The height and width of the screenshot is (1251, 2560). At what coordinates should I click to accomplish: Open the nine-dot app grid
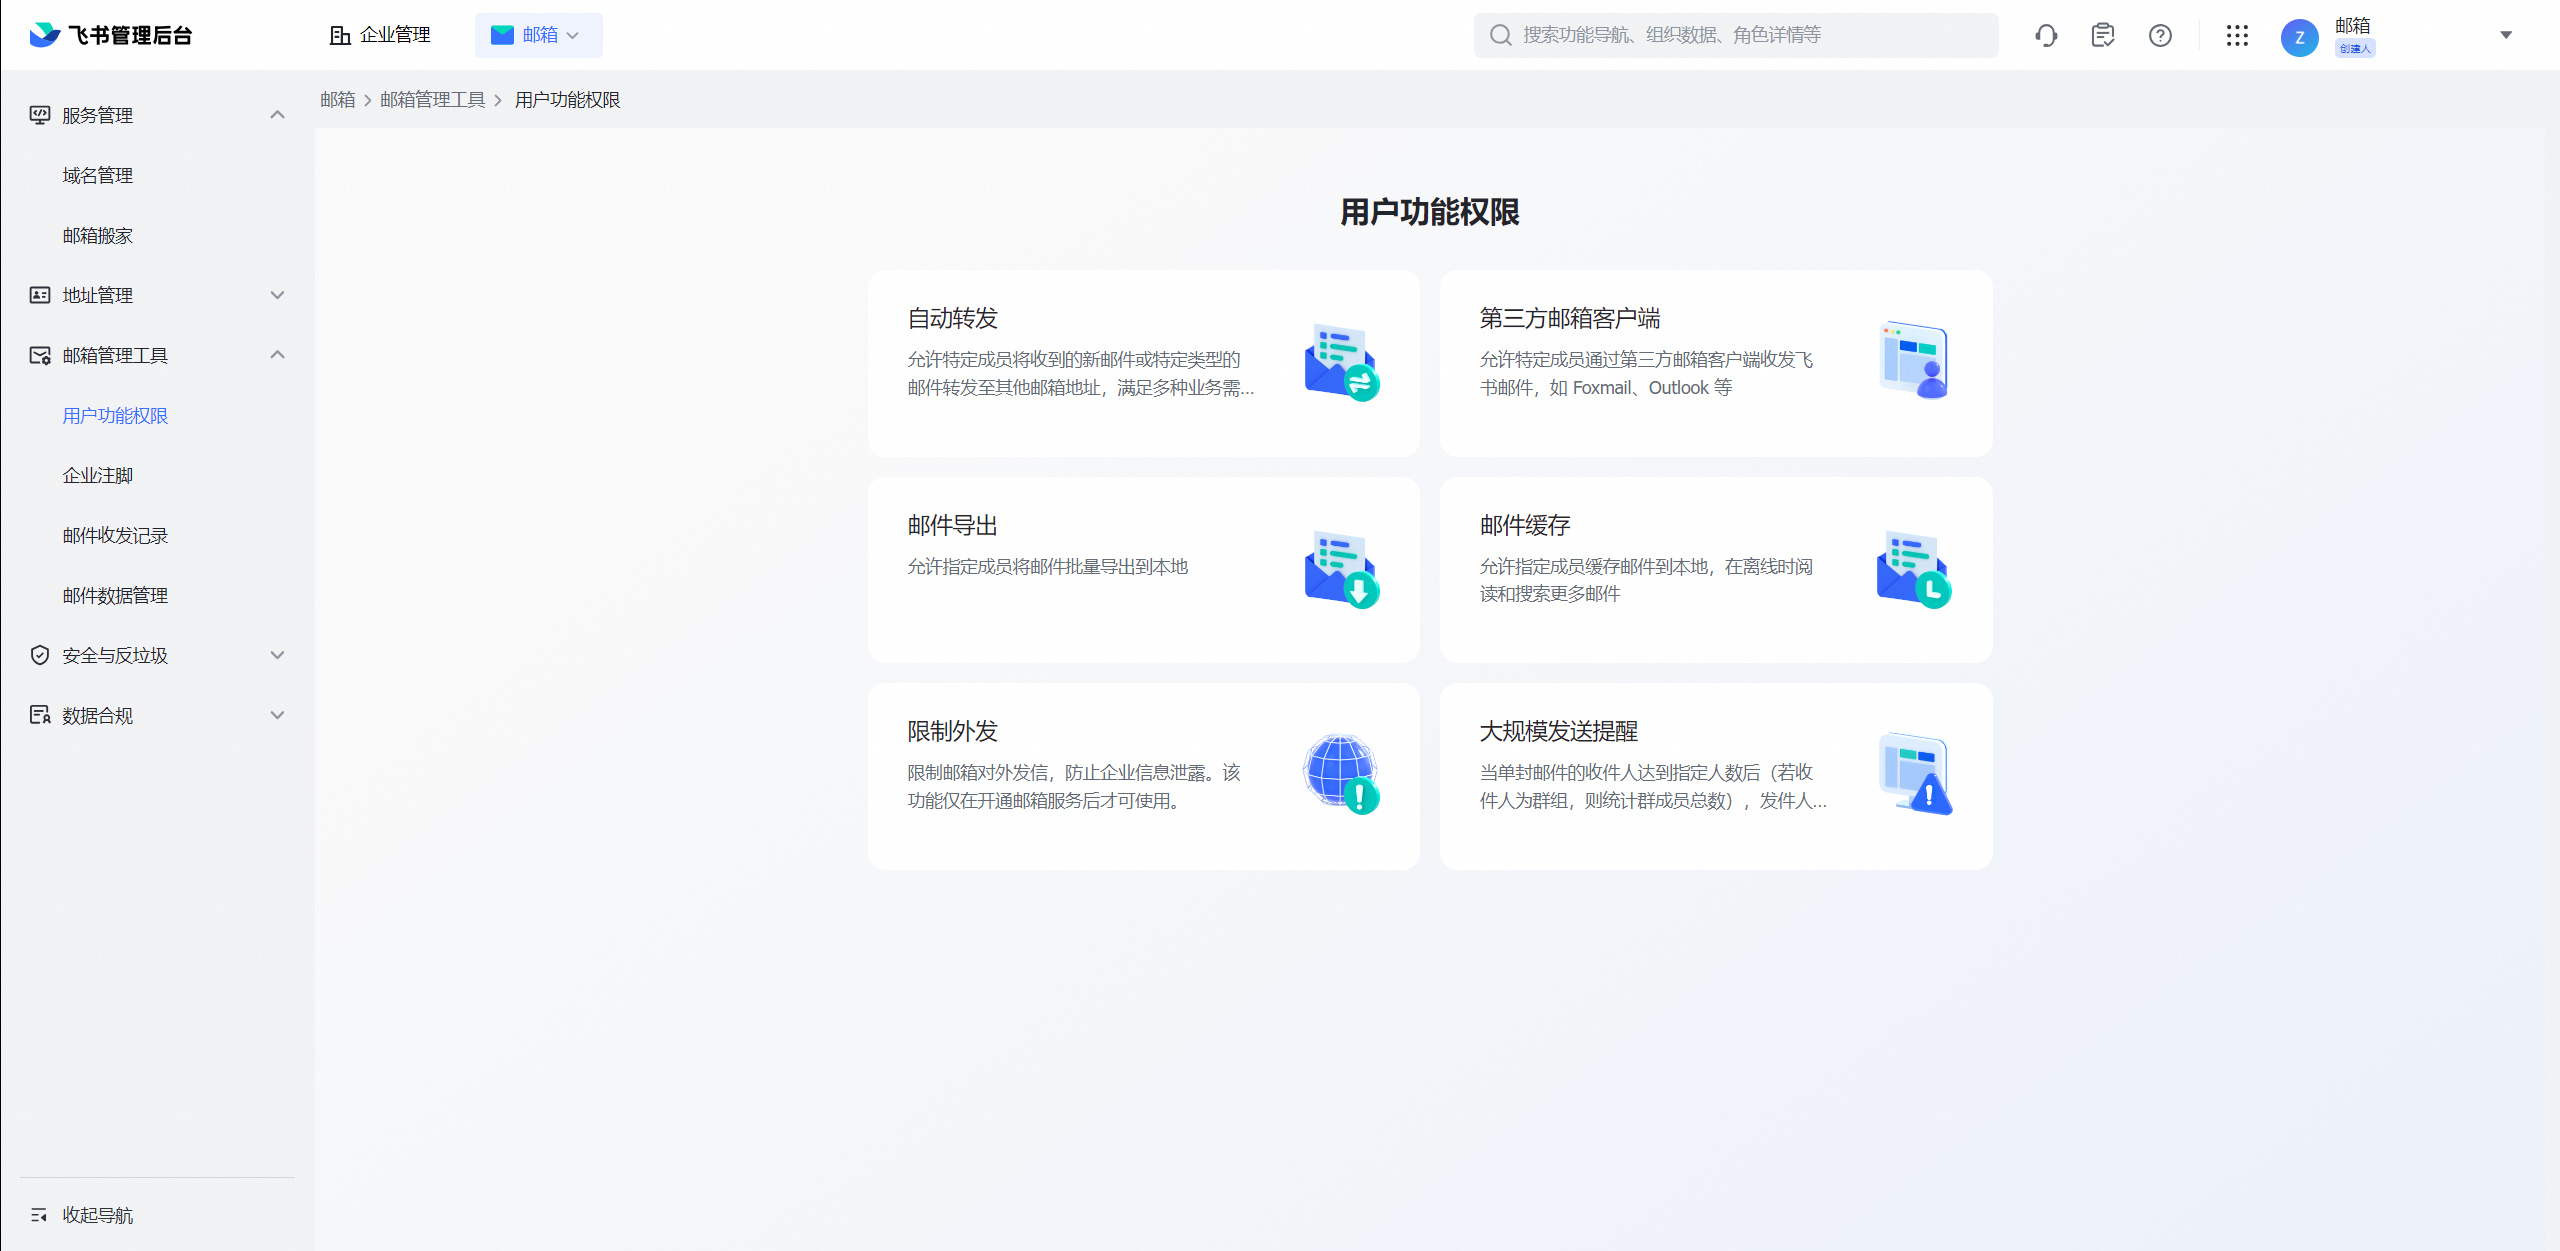pyautogui.click(x=2237, y=36)
